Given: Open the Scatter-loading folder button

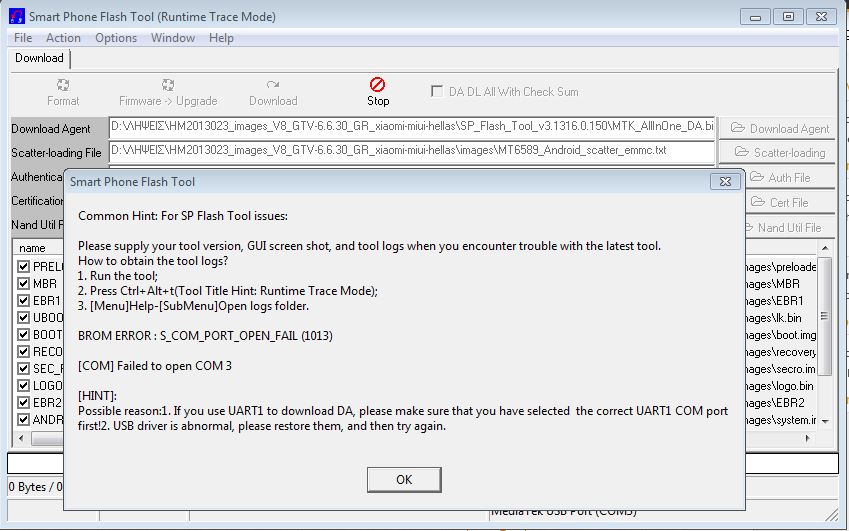Looking at the screenshot, I should 779,153.
